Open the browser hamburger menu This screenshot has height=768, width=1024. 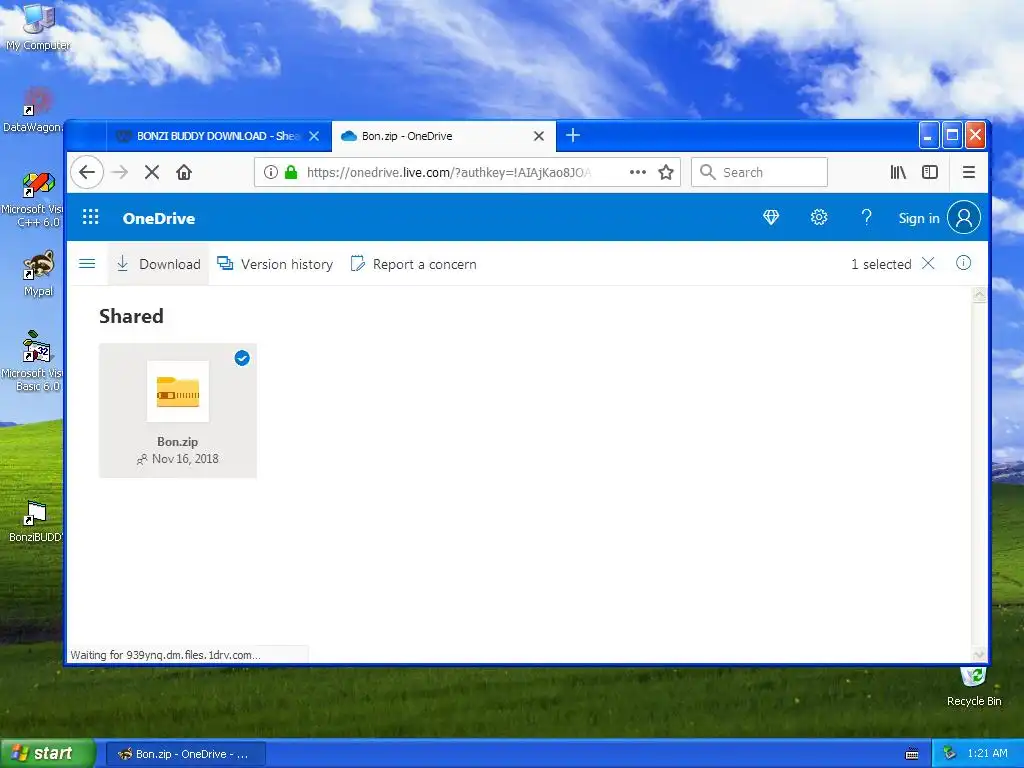point(968,172)
